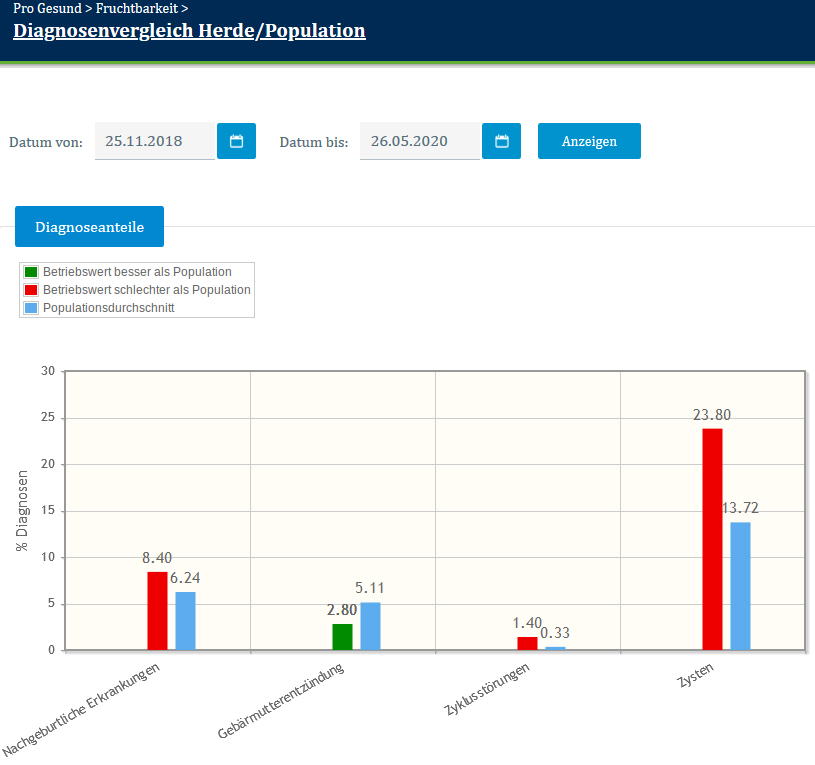Select the green Gebärmutterentzündung bar at 2.80
Image resolution: width=815 pixels, height=765 pixels.
[x=342, y=637]
